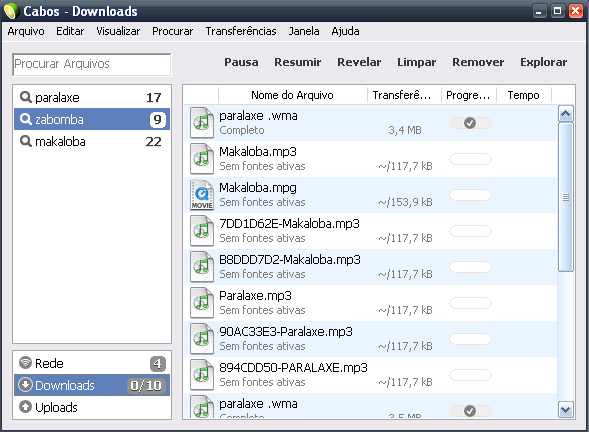Click the Limpar button
Image resolution: width=589 pixels, height=432 pixels.
click(417, 62)
